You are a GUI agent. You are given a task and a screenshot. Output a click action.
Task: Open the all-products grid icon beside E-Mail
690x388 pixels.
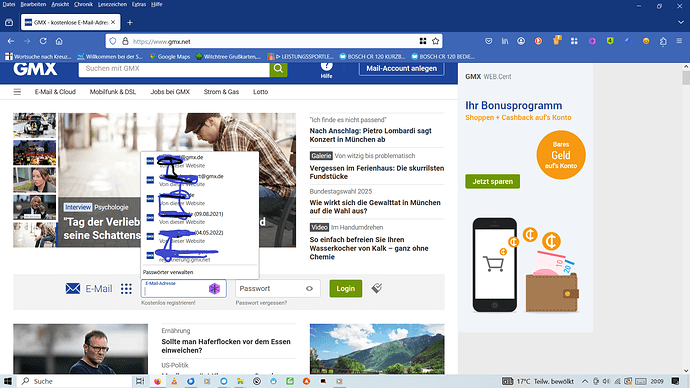(126, 289)
